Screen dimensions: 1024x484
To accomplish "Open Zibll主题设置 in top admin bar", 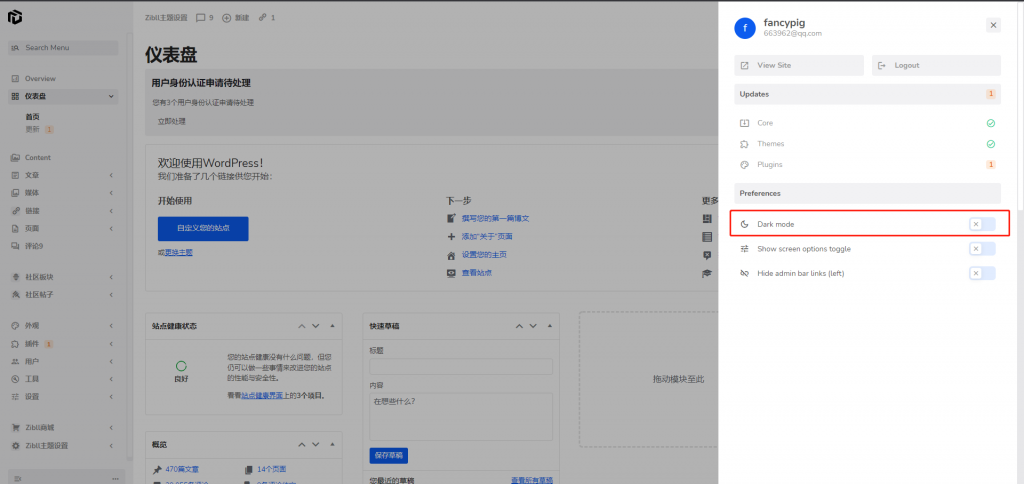I will coord(166,18).
